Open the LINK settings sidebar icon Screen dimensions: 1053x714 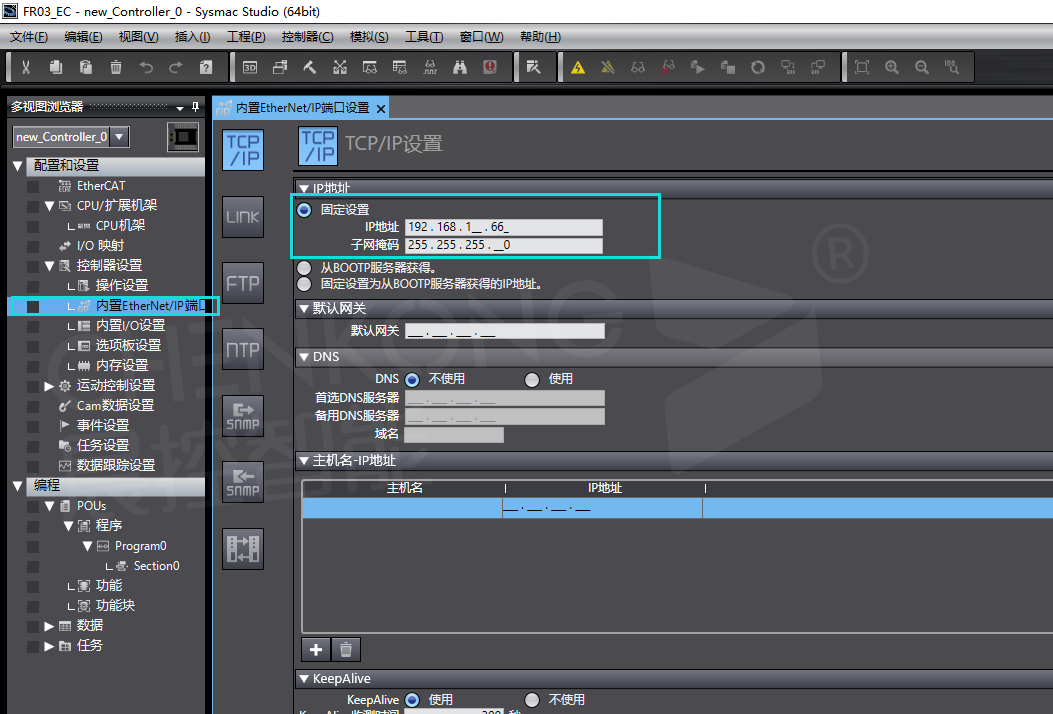[242, 217]
